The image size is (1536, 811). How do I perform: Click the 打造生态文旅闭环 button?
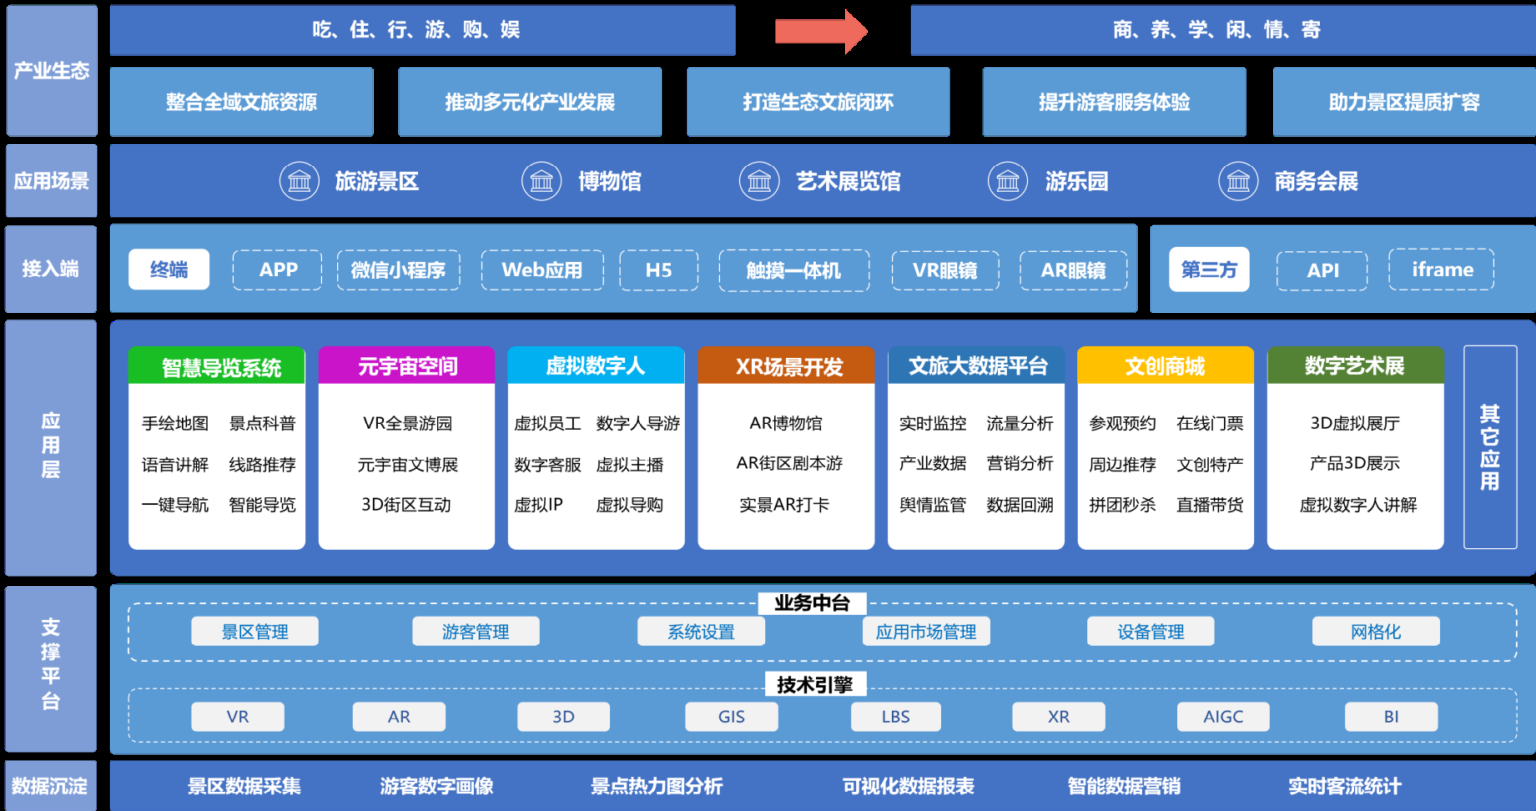point(817,101)
